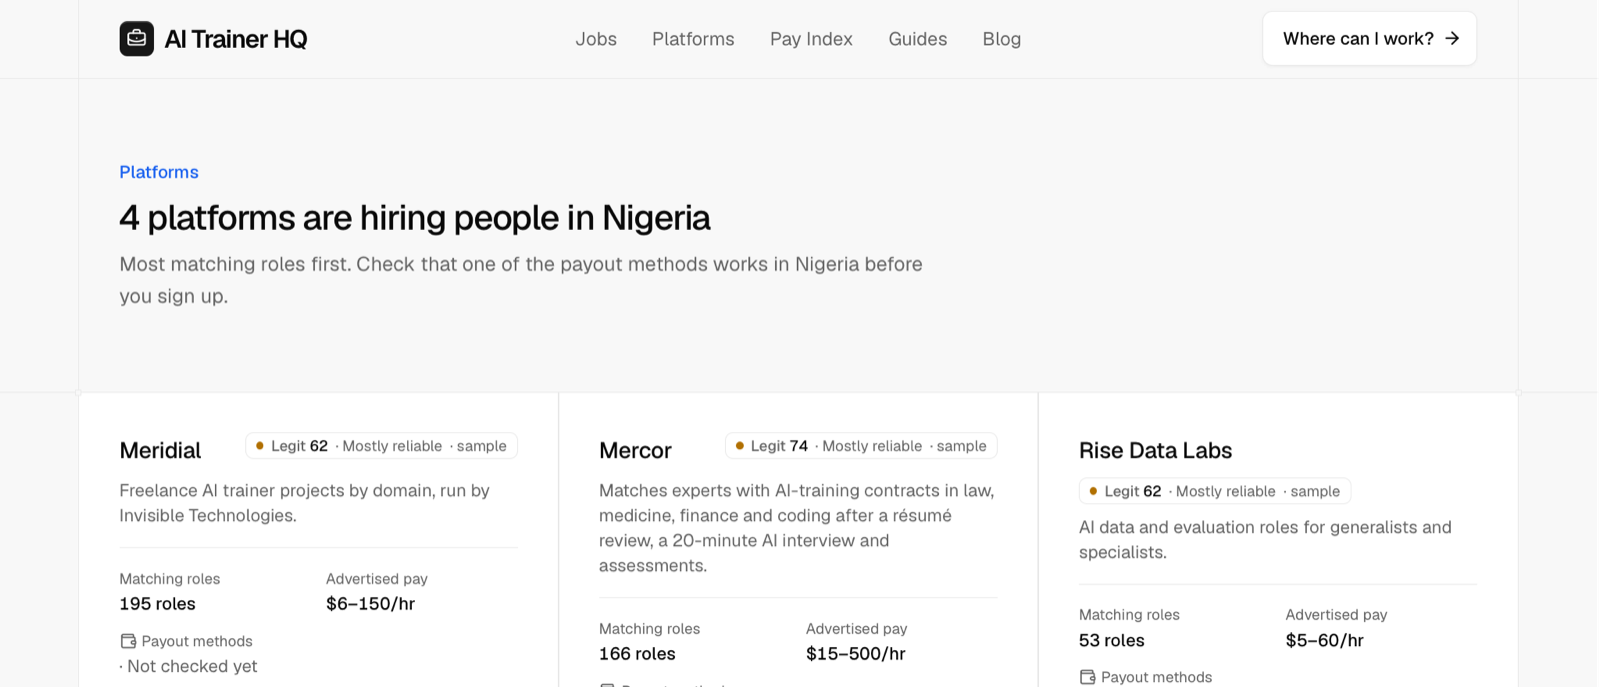Click the blue Platforms breadcrumb link

(x=159, y=172)
